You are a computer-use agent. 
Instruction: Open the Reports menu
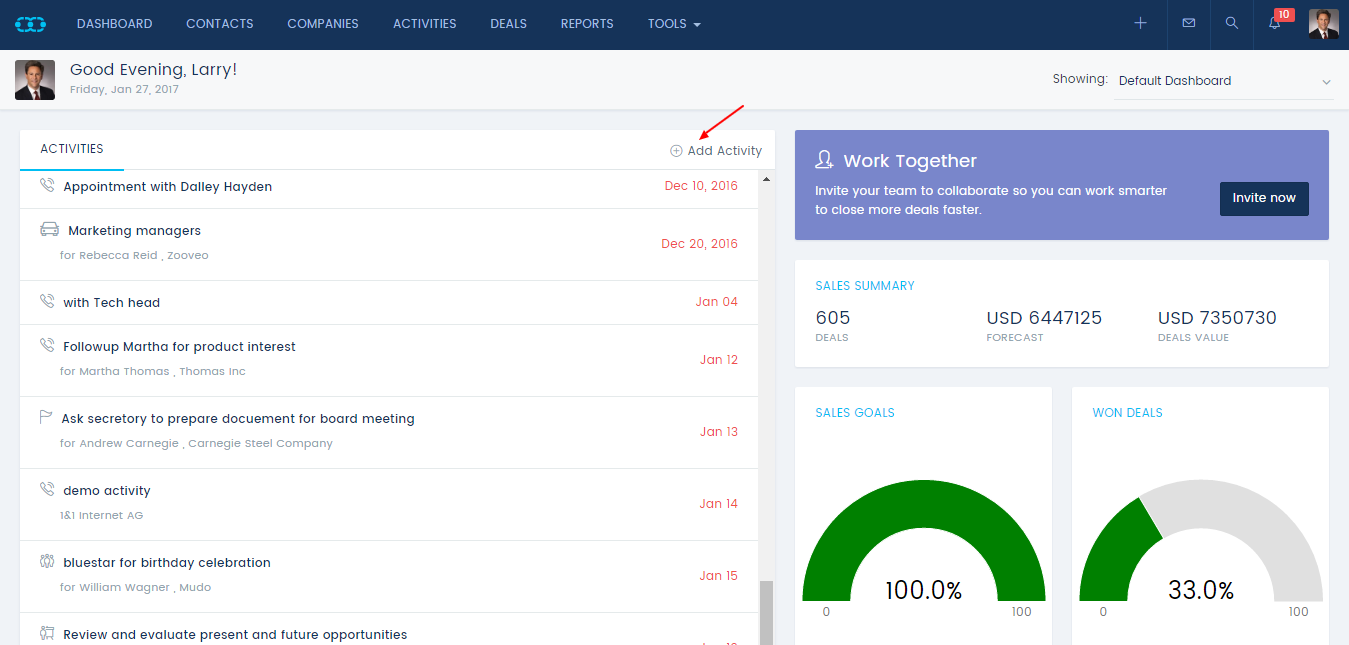pyautogui.click(x=587, y=24)
